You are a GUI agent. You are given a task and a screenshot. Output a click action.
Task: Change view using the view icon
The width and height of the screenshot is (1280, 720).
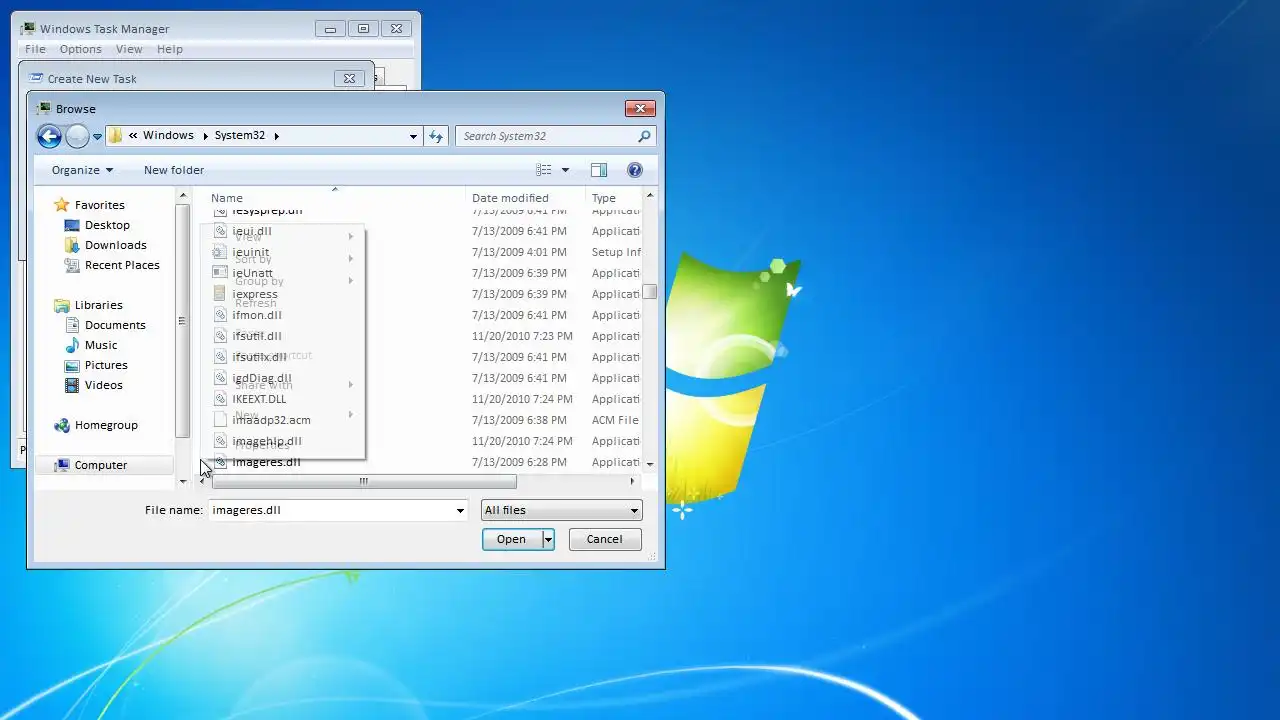(544, 170)
